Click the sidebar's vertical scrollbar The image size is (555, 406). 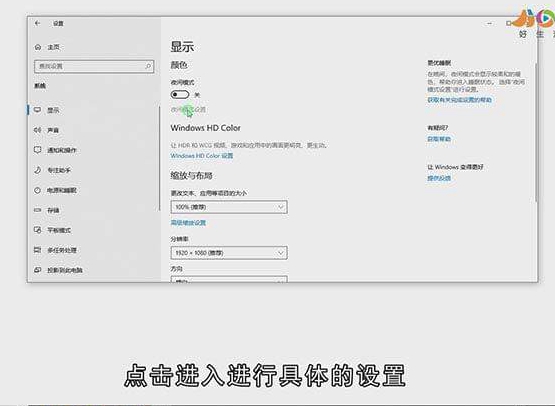(x=159, y=158)
